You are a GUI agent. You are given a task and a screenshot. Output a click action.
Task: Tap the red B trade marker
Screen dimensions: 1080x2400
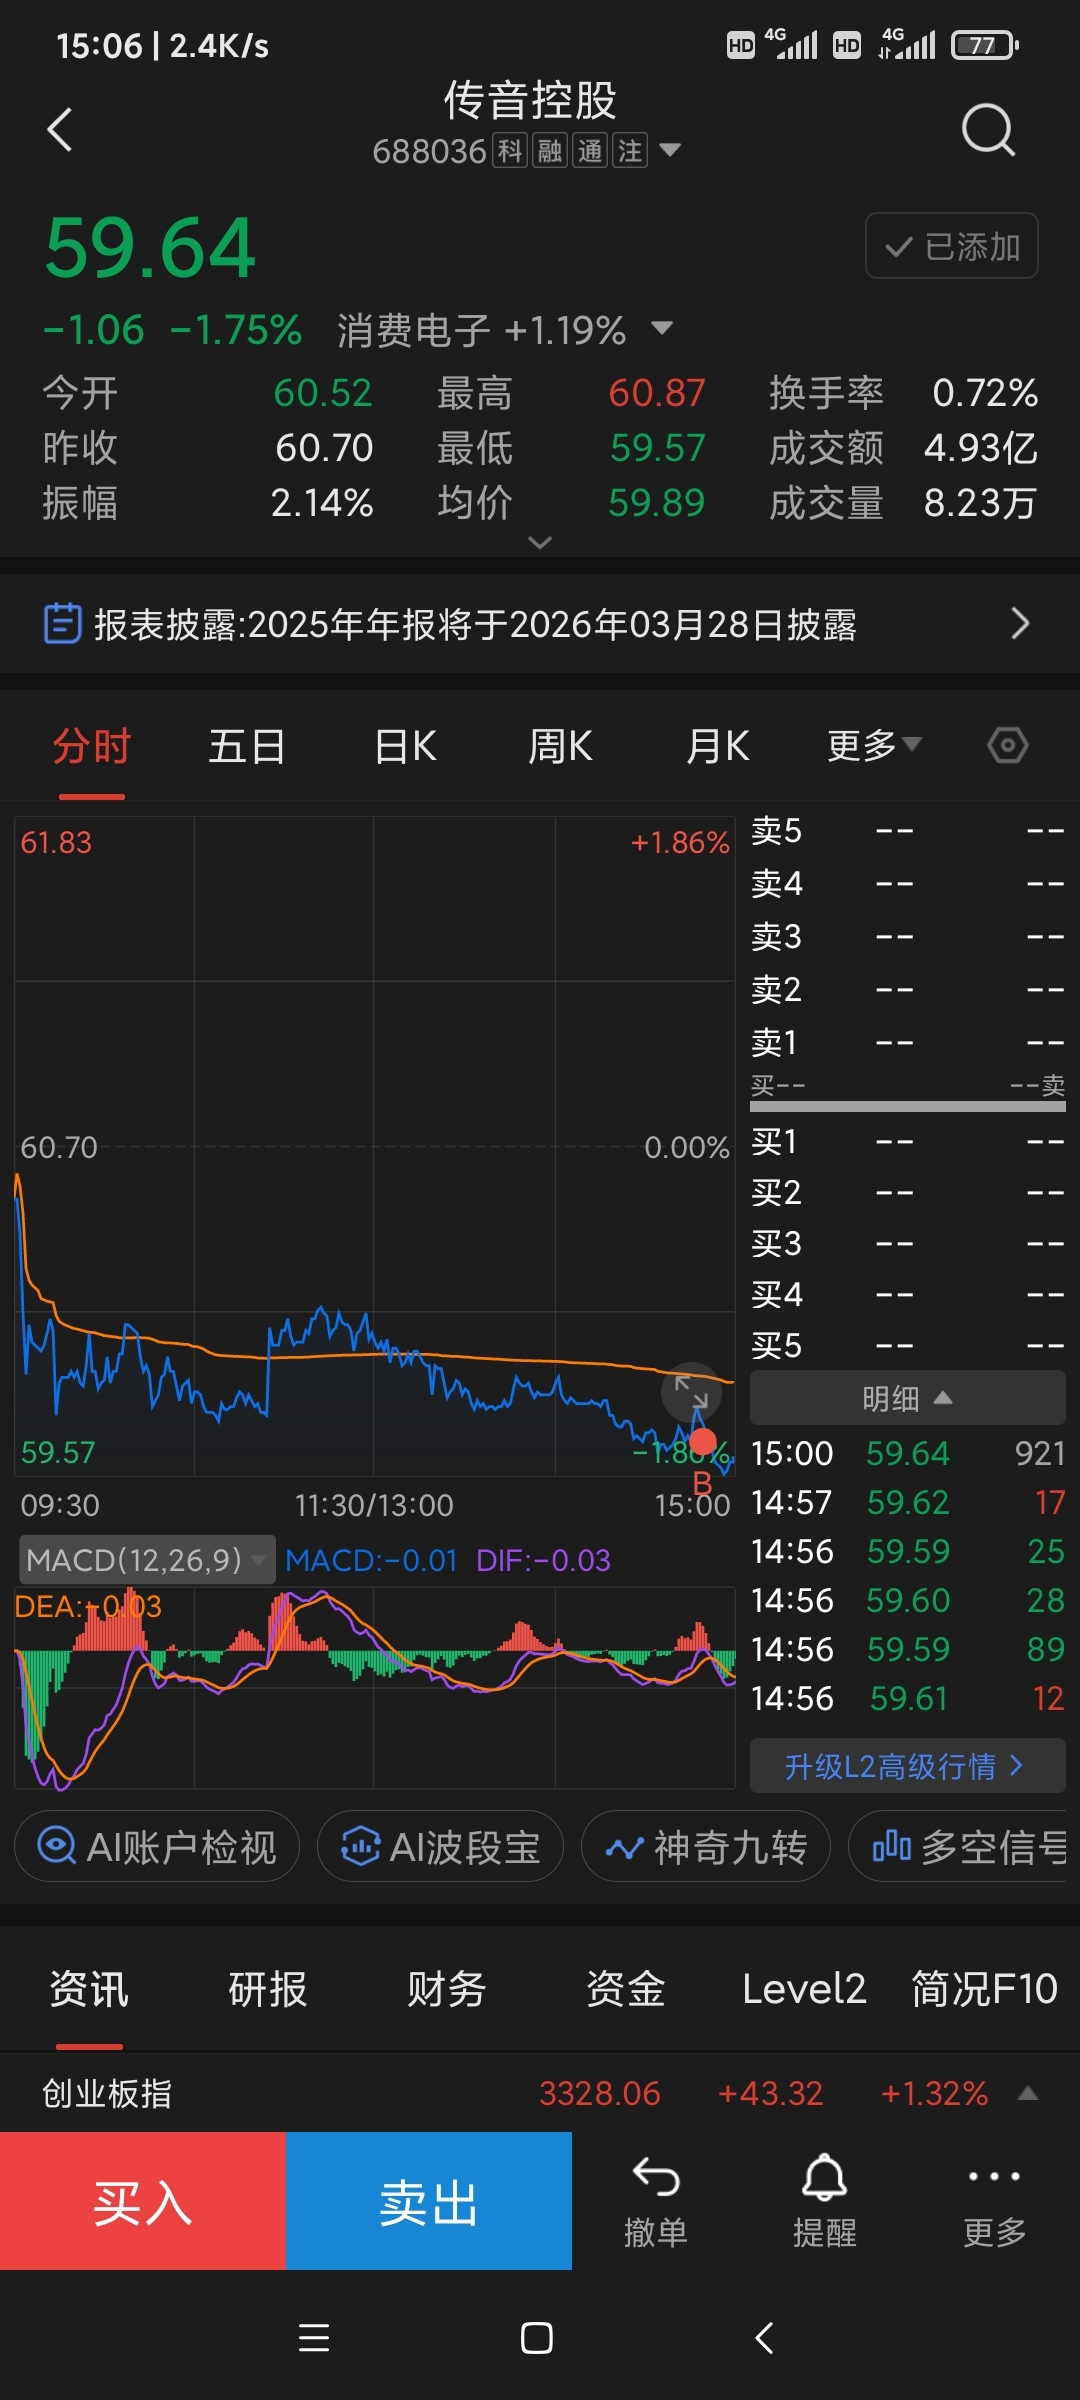[703, 1442]
